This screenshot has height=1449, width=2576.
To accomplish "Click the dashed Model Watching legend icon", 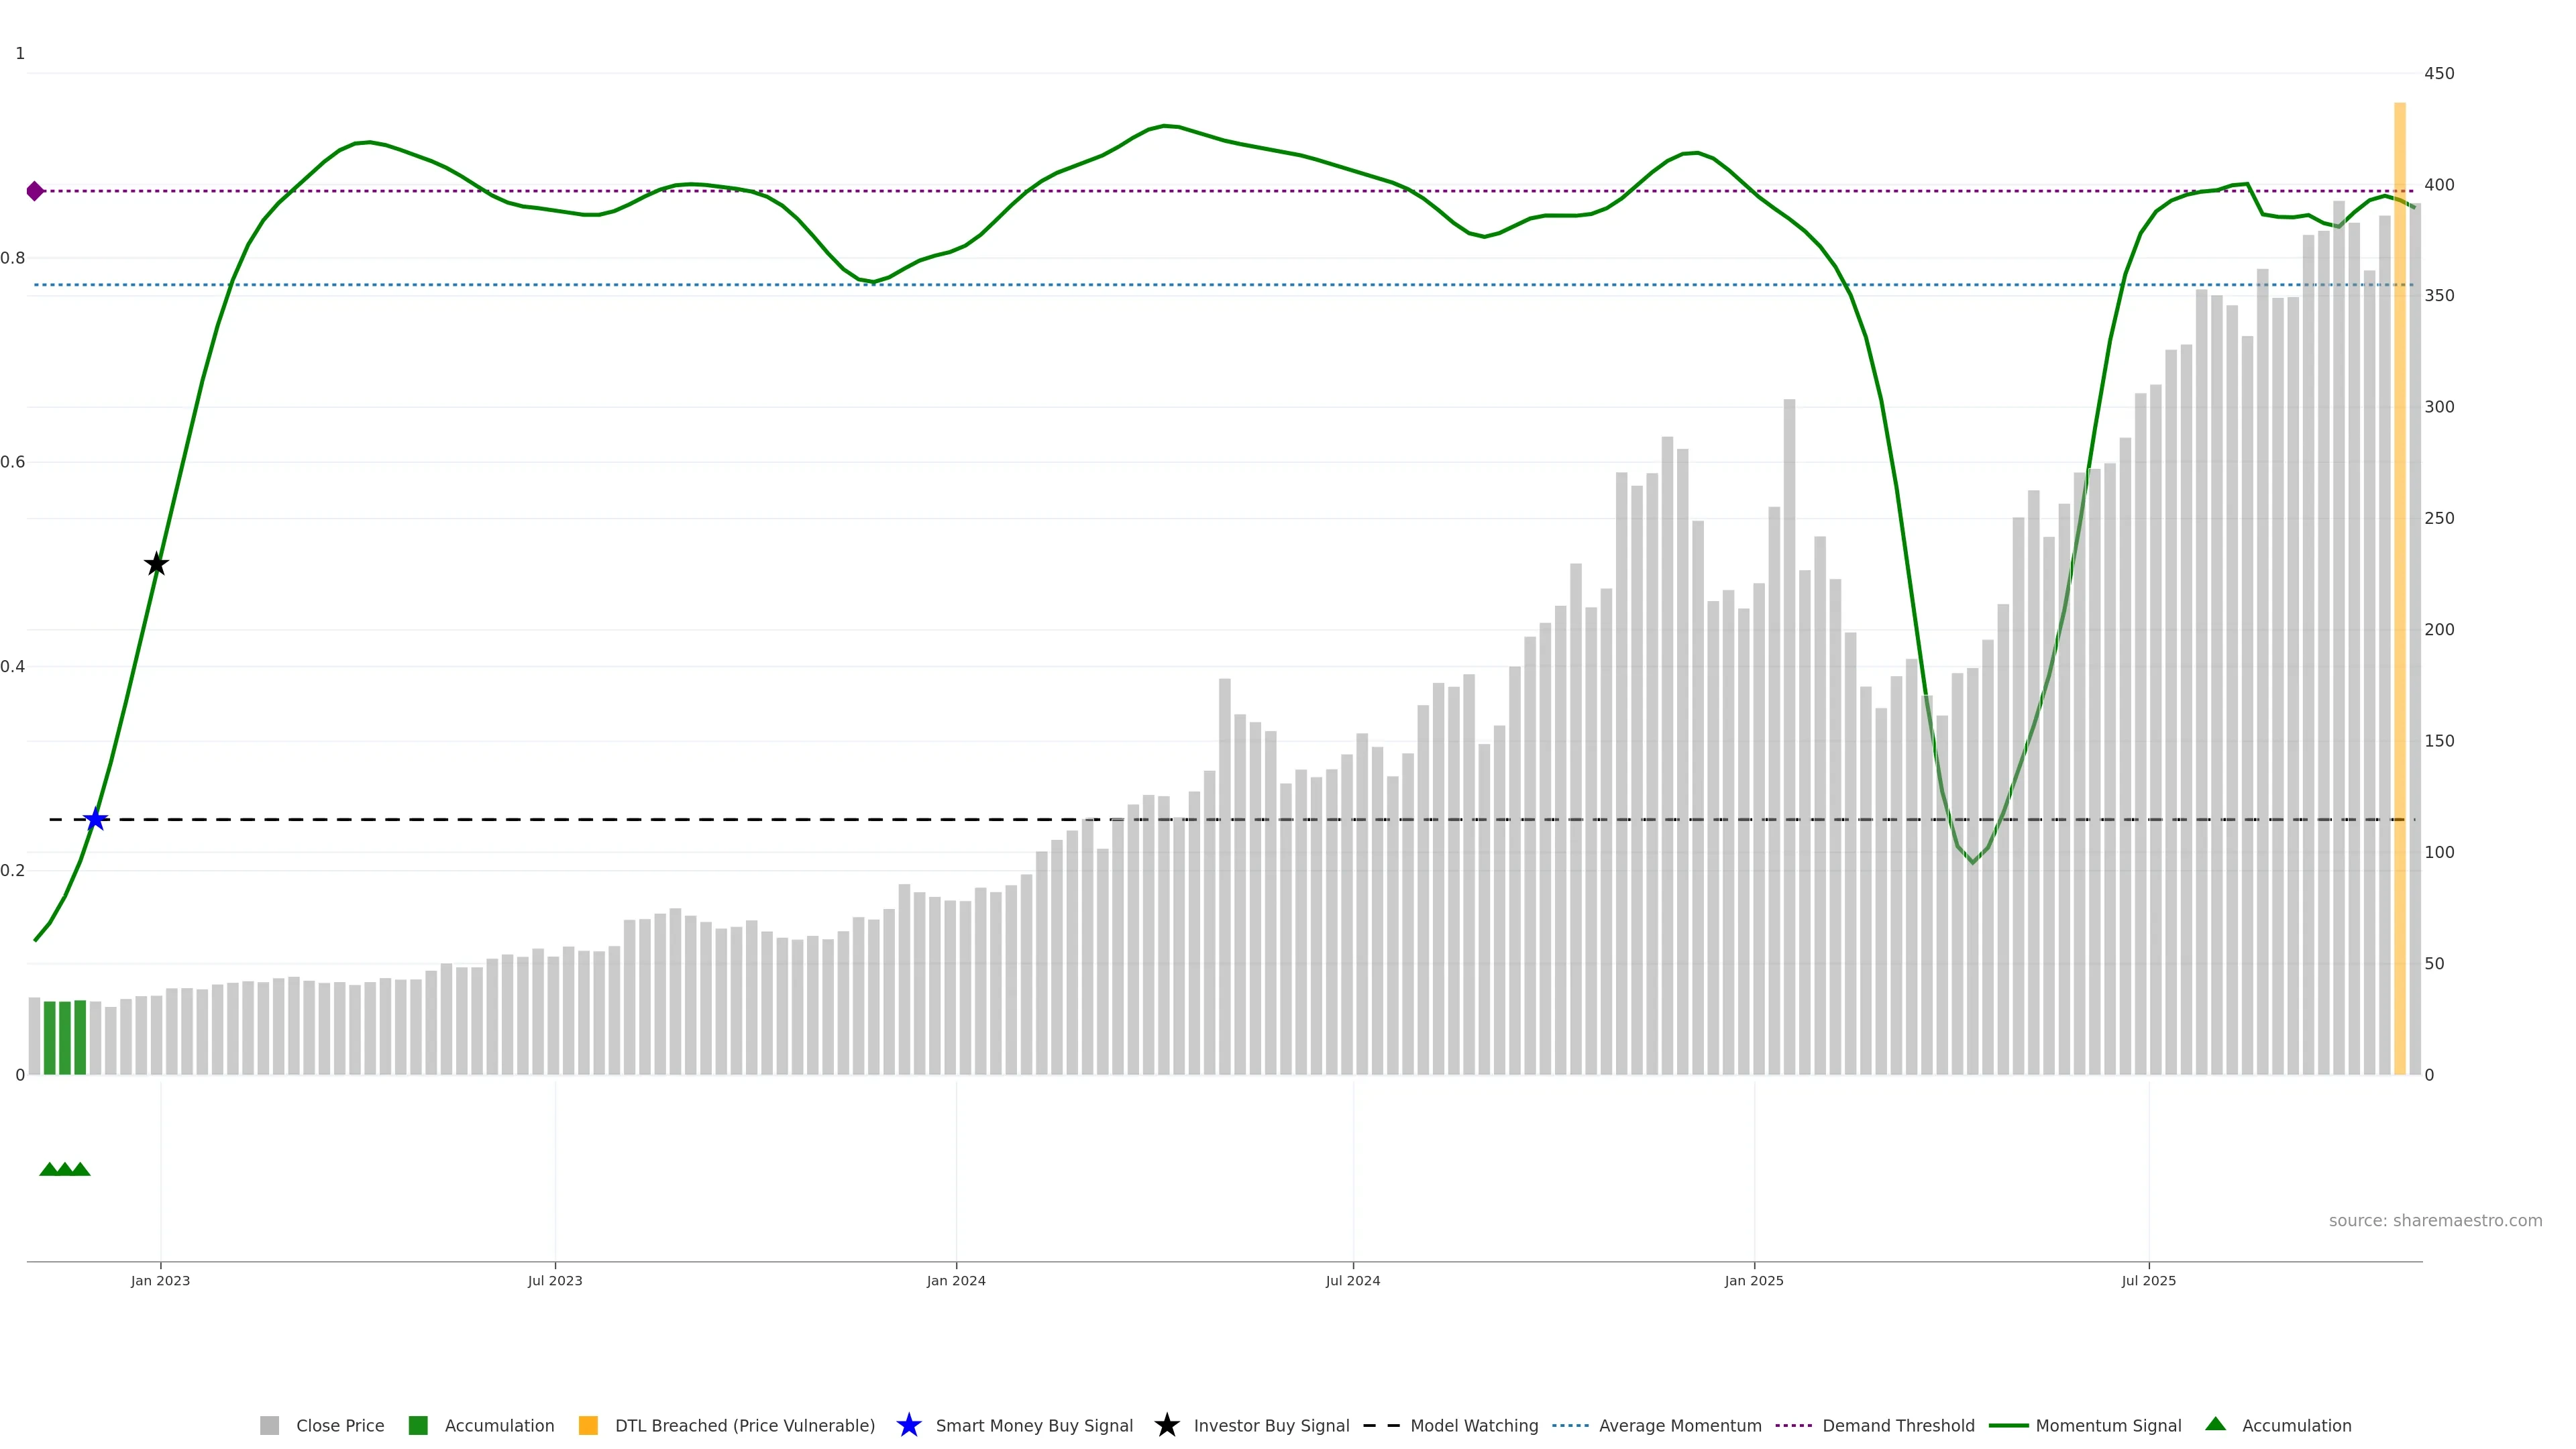I will coord(1381,1426).
